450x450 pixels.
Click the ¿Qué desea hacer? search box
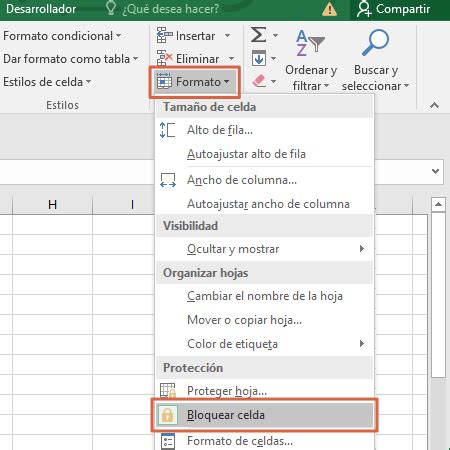click(x=163, y=9)
